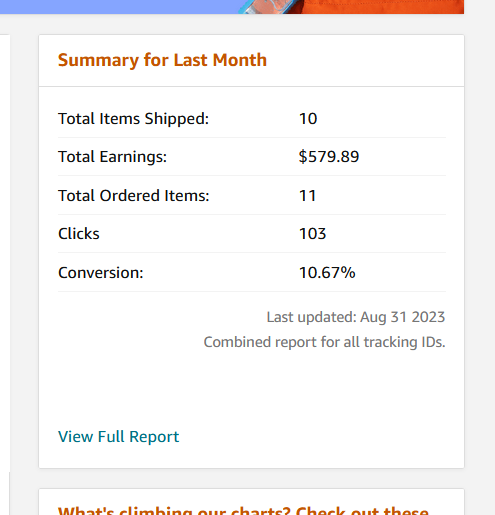Image resolution: width=495 pixels, height=515 pixels.
Task: Click the left adjacent panel edge
Action: (5, 253)
